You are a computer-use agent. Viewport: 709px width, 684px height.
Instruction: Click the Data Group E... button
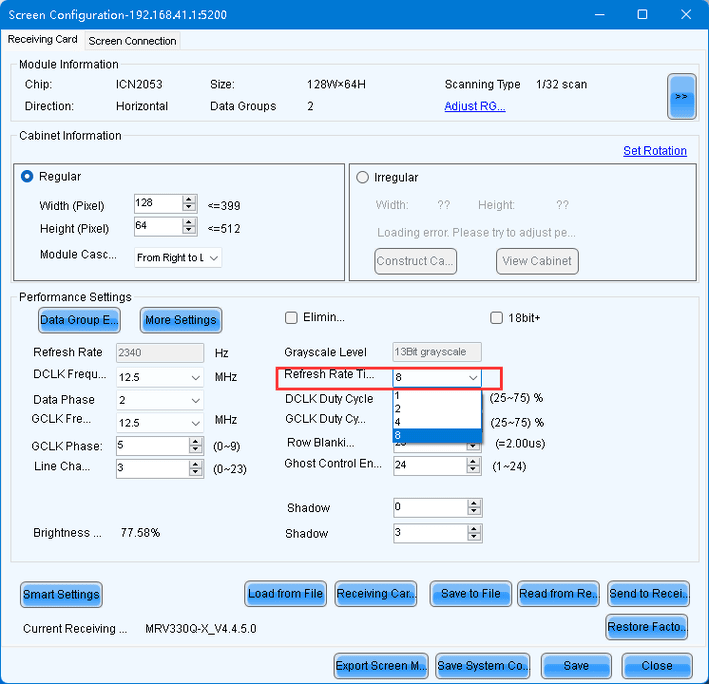(x=79, y=320)
